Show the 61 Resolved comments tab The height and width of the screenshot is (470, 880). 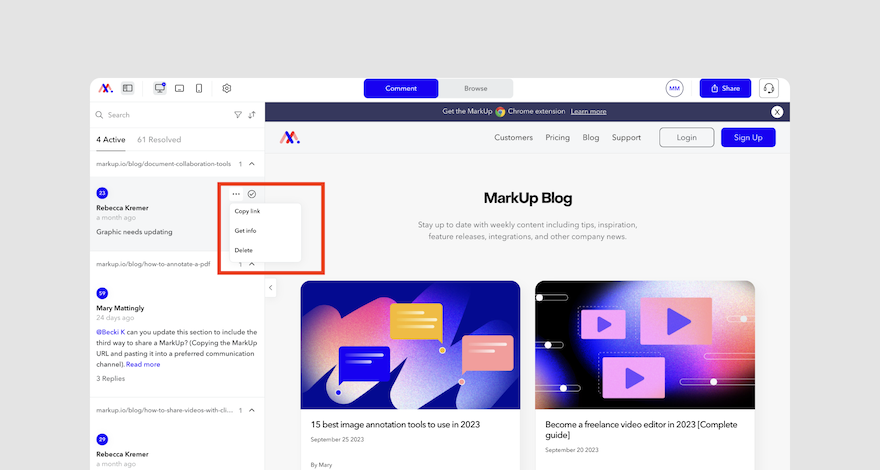[x=159, y=139]
